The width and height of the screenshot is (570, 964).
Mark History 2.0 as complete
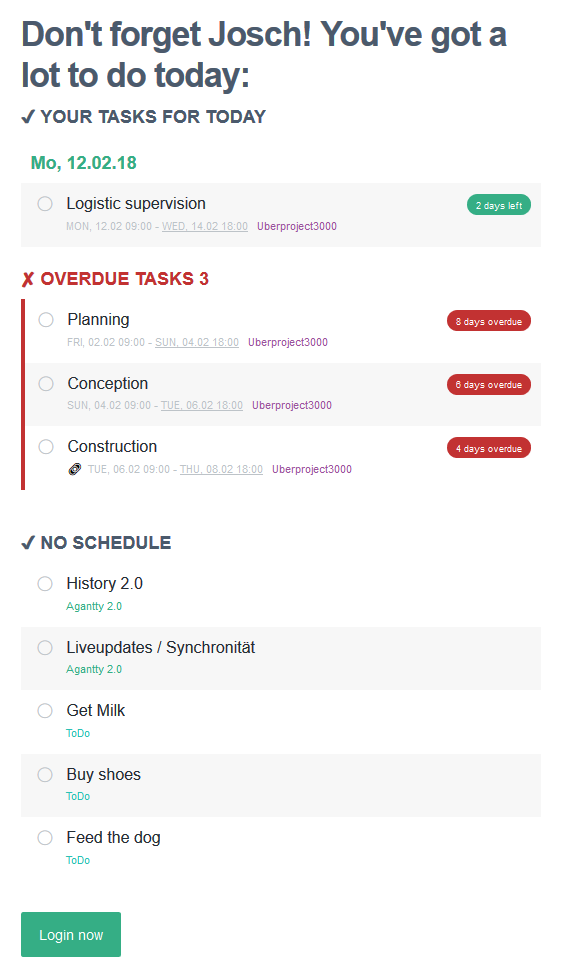click(45, 583)
